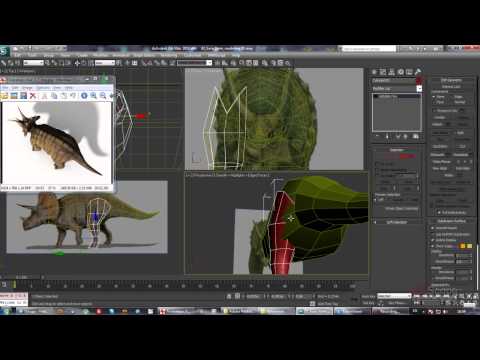This screenshot has width=480, height=360.
Task: Click the zoom out magnifier in image viewer
Action: coord(103,96)
